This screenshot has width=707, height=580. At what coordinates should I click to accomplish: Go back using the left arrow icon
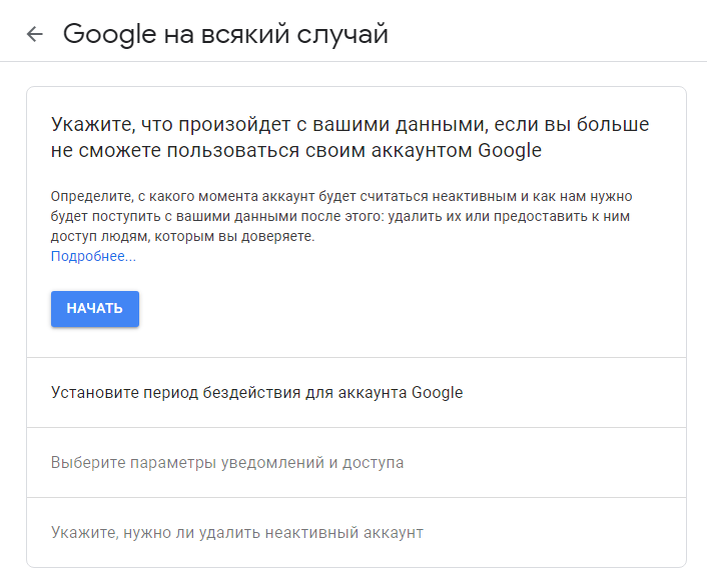[35, 34]
